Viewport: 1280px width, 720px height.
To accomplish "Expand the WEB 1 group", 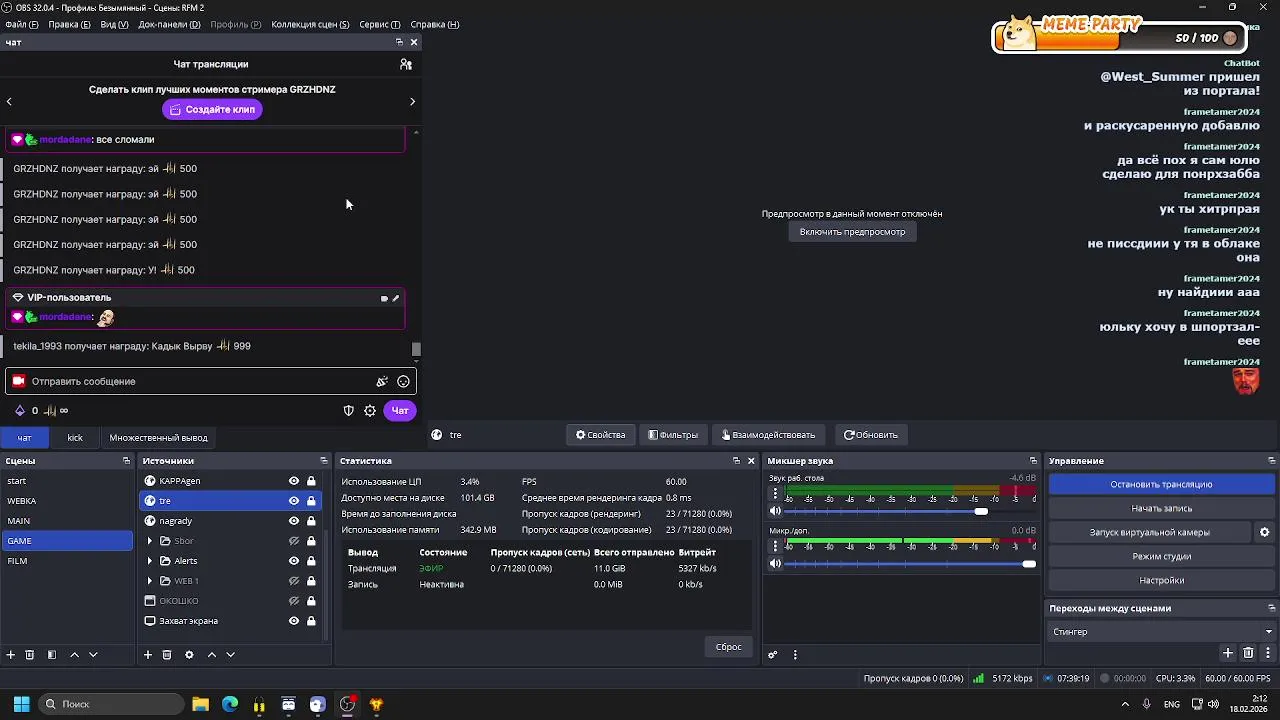I will pos(150,581).
